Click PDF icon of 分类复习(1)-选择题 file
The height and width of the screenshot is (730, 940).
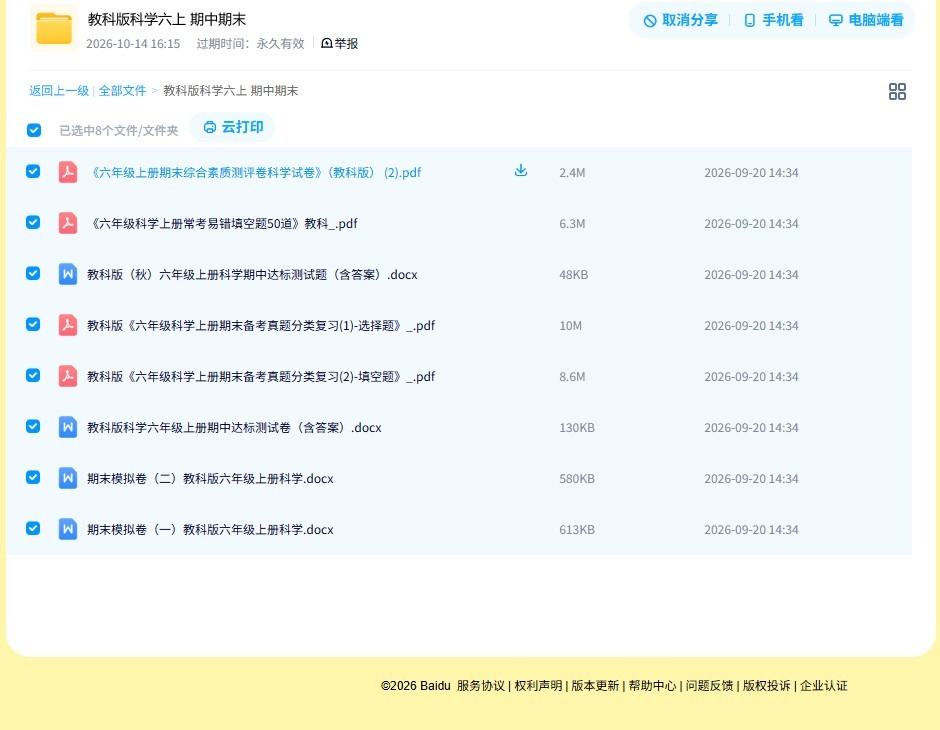(x=68, y=325)
